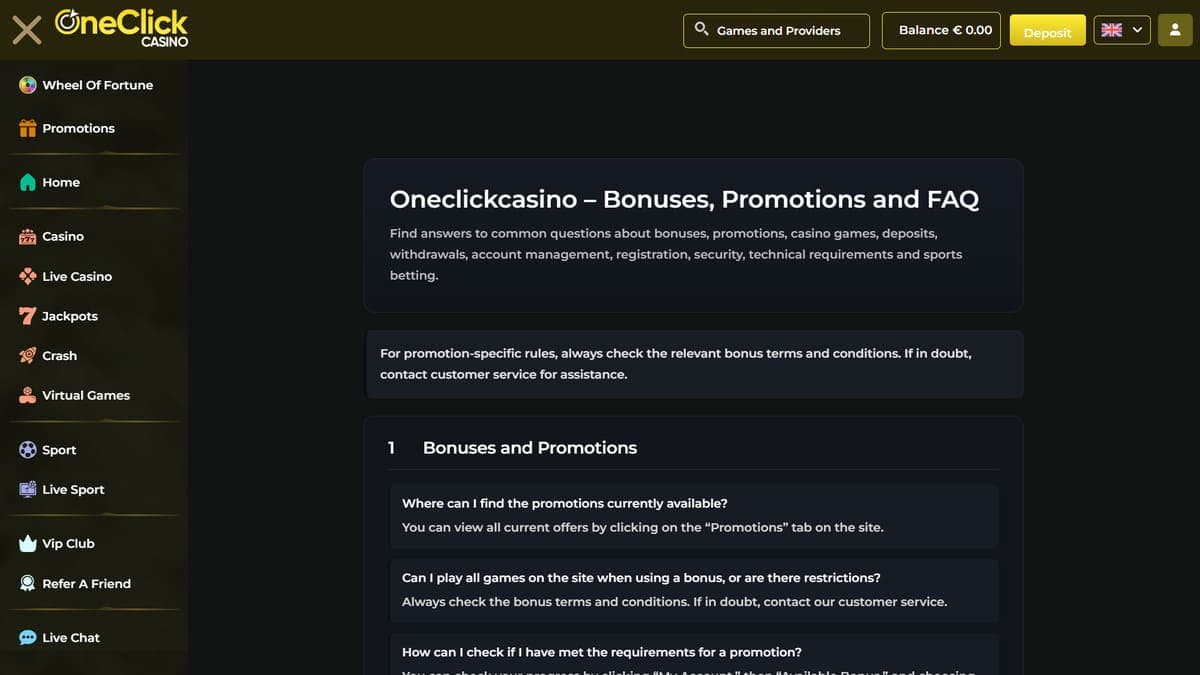Click the Promotions gift icon
The image size is (1200, 675).
coord(28,128)
